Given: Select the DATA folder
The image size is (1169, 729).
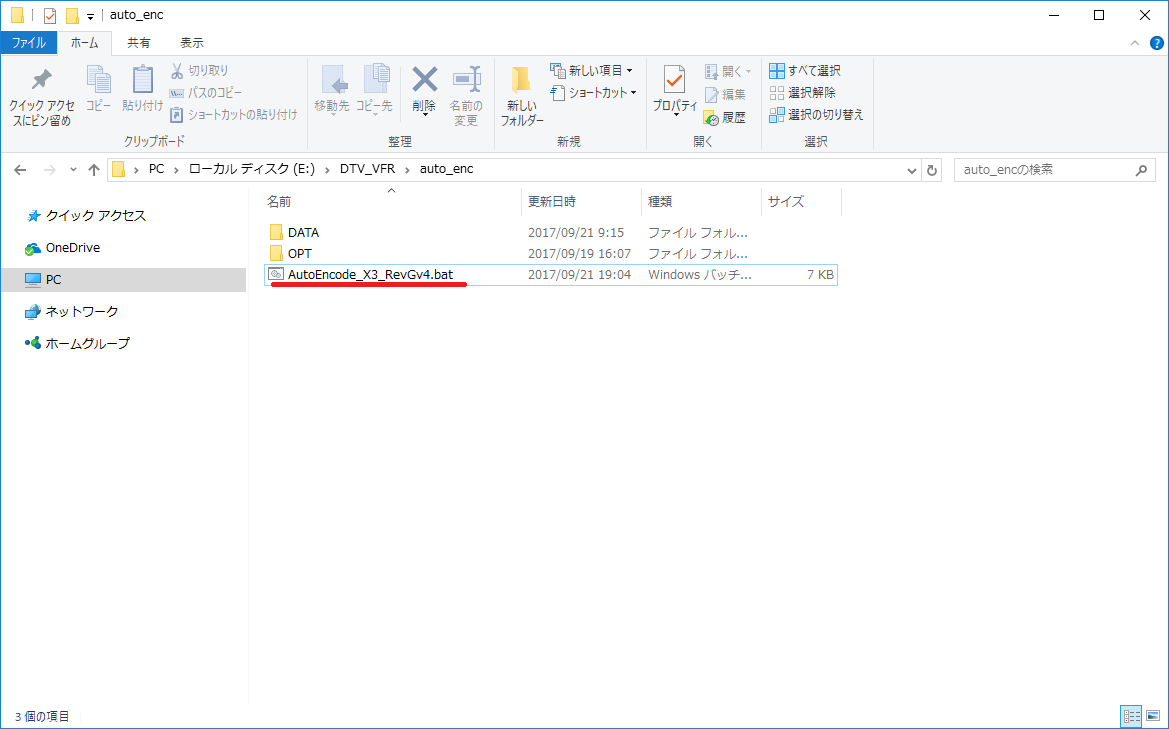Looking at the screenshot, I should tap(303, 233).
